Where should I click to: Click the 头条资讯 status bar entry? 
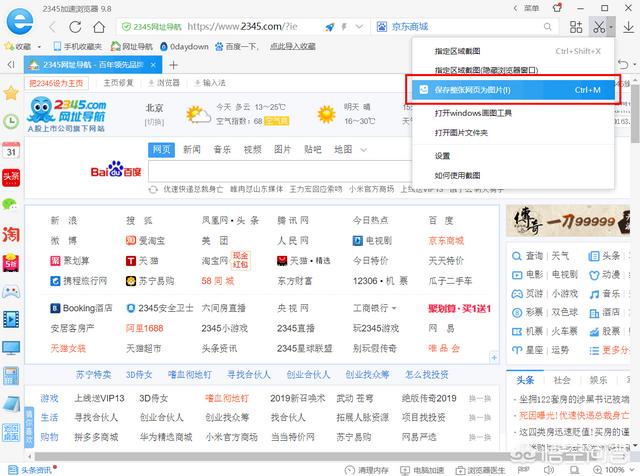[x=30, y=470]
